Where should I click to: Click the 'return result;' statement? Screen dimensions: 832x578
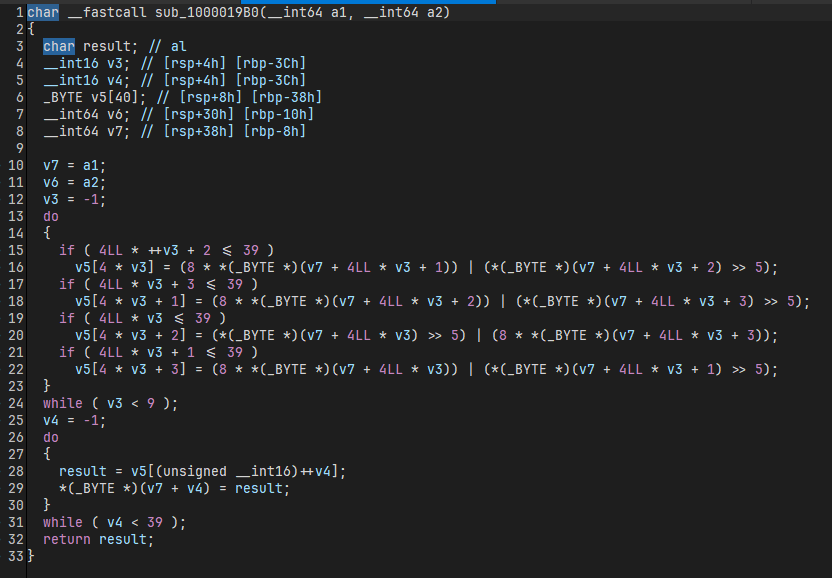[x=99, y=539]
